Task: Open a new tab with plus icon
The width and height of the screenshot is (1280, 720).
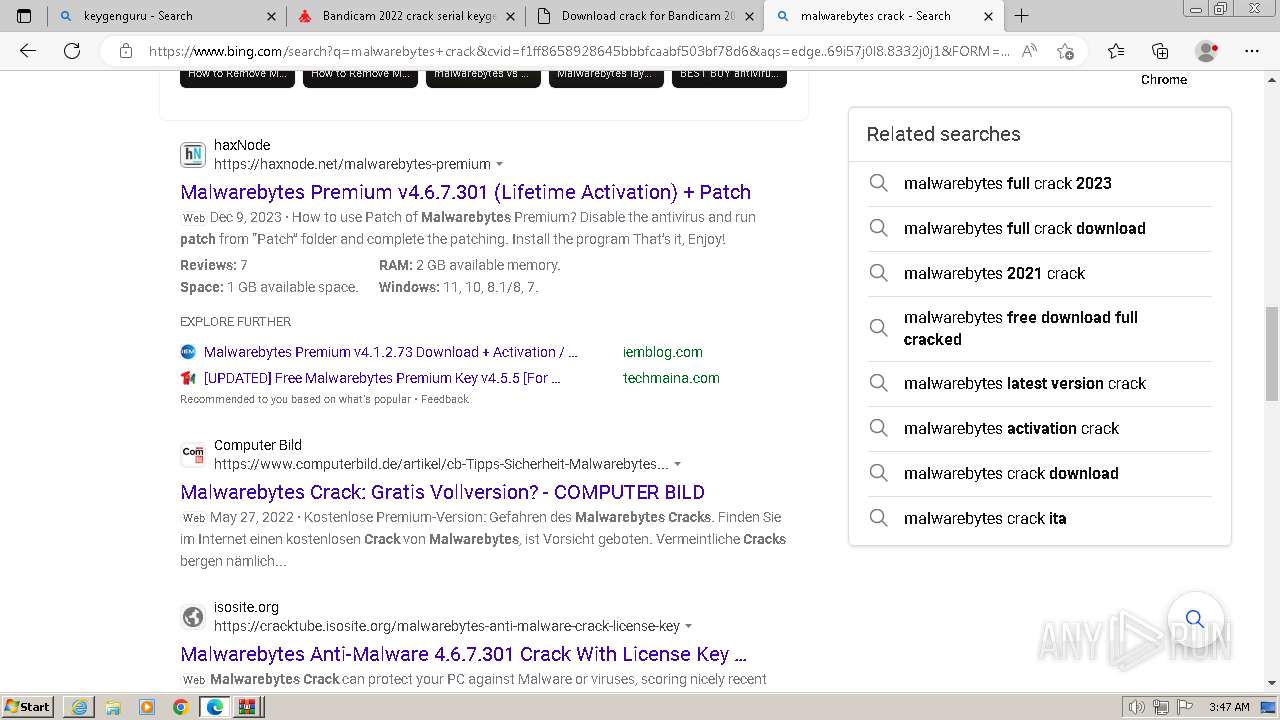Action: click(1021, 16)
